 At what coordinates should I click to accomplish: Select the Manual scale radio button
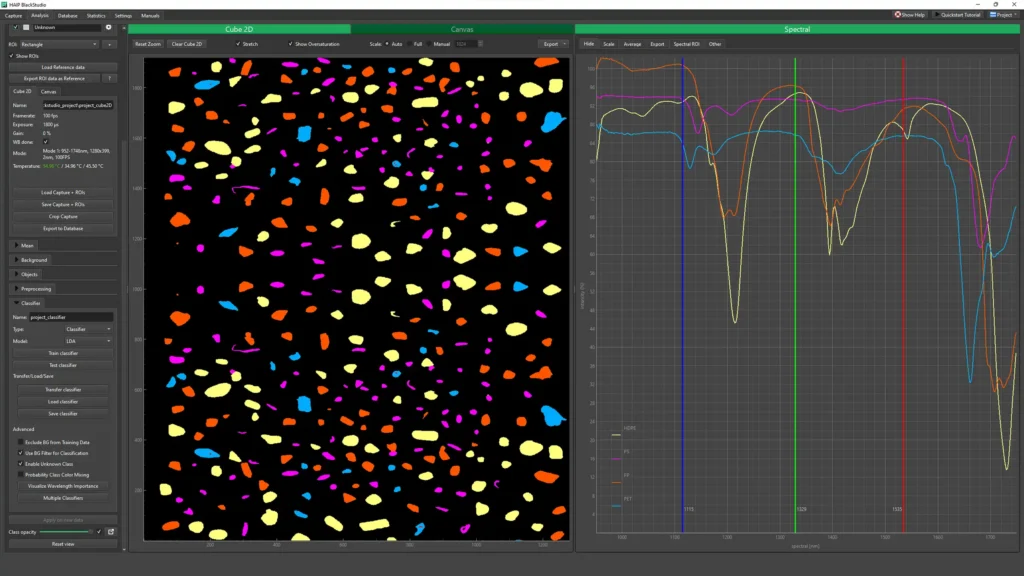pos(430,44)
